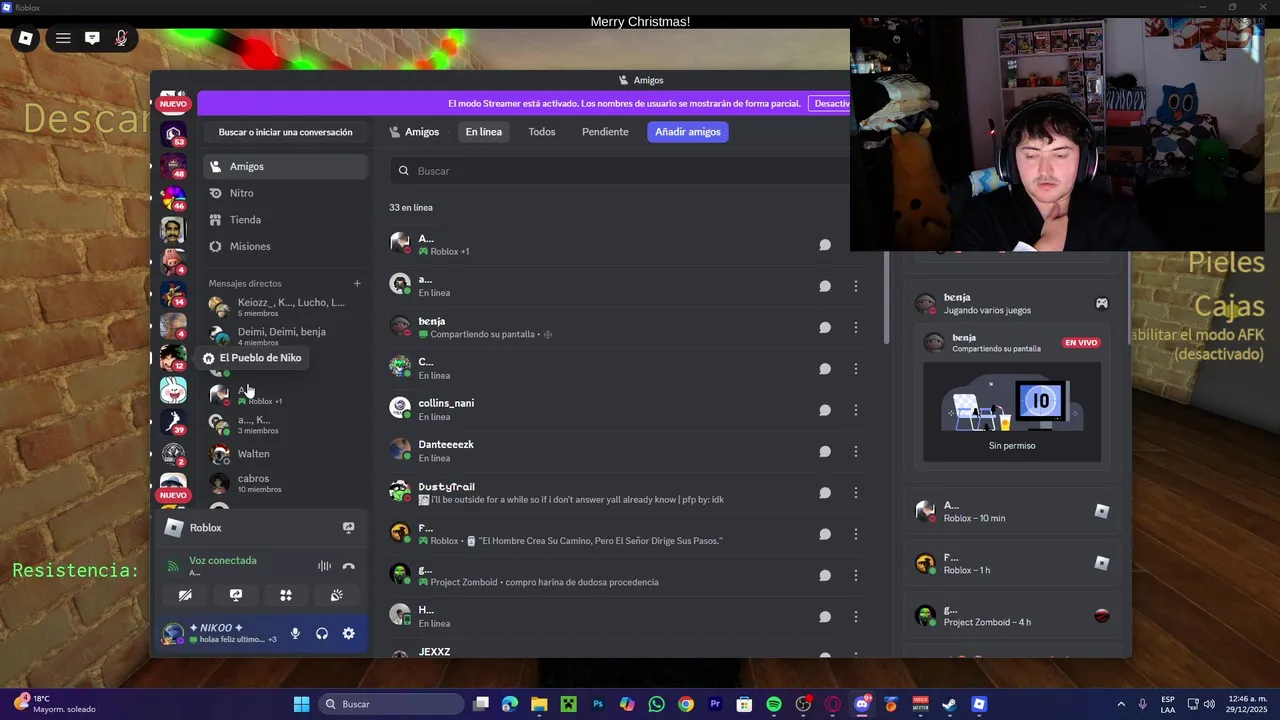Image resolution: width=1280 pixels, height=720 pixels.
Task: Open Walten direct message
Action: [x=285, y=454]
